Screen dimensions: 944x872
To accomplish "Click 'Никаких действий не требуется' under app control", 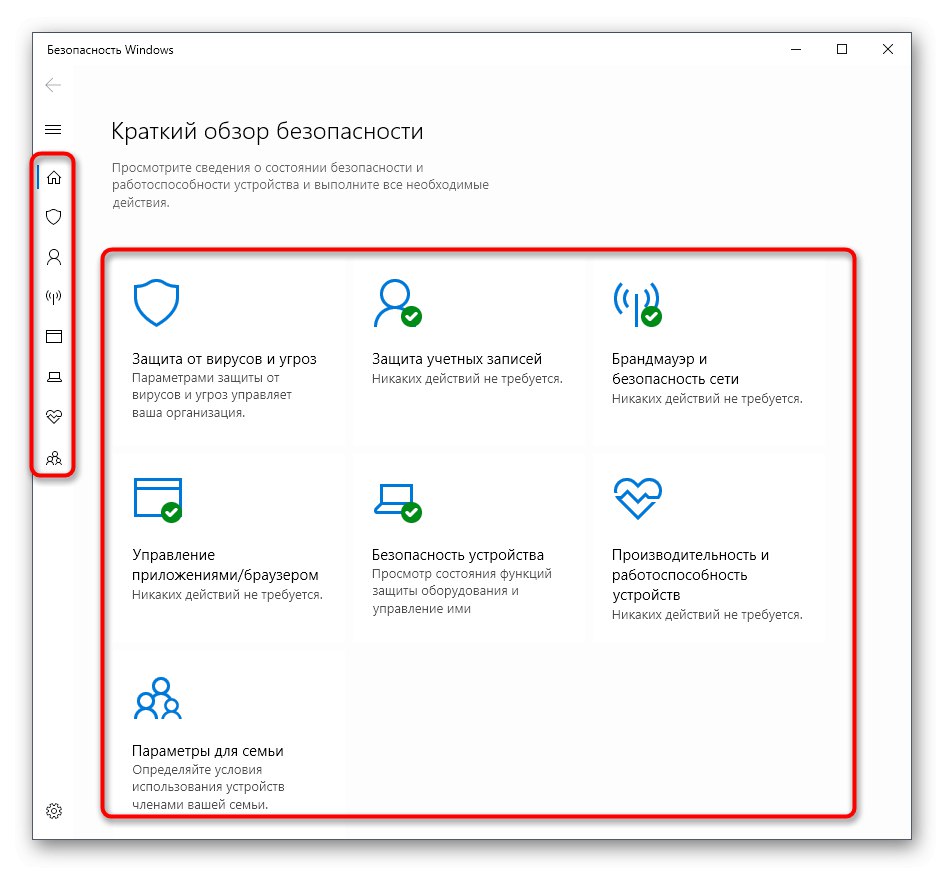I will coord(227,594).
